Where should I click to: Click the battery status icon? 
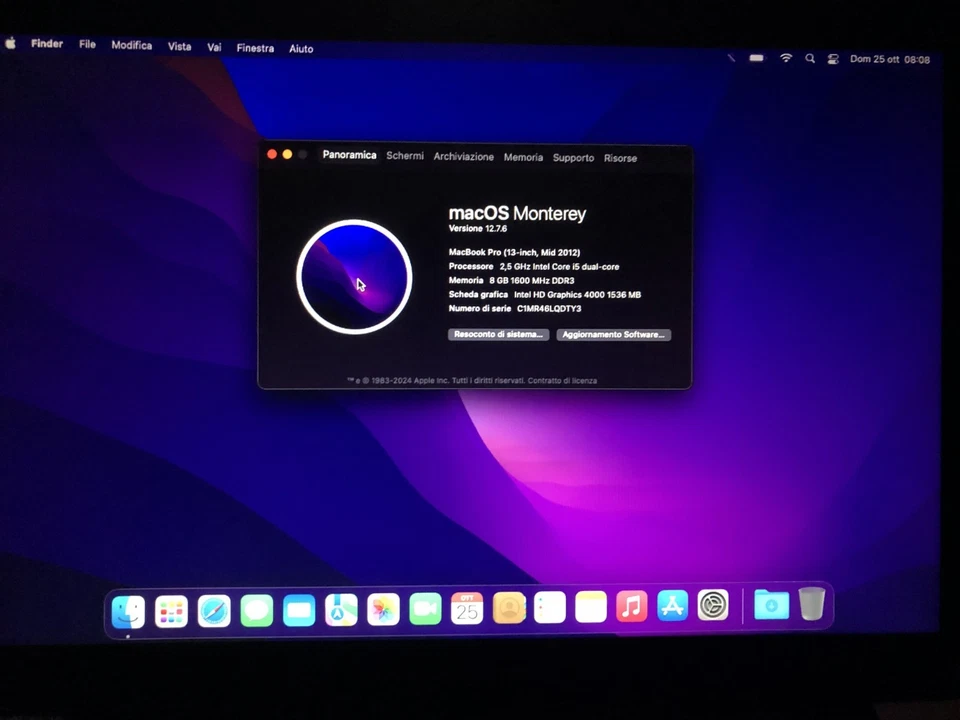757,58
